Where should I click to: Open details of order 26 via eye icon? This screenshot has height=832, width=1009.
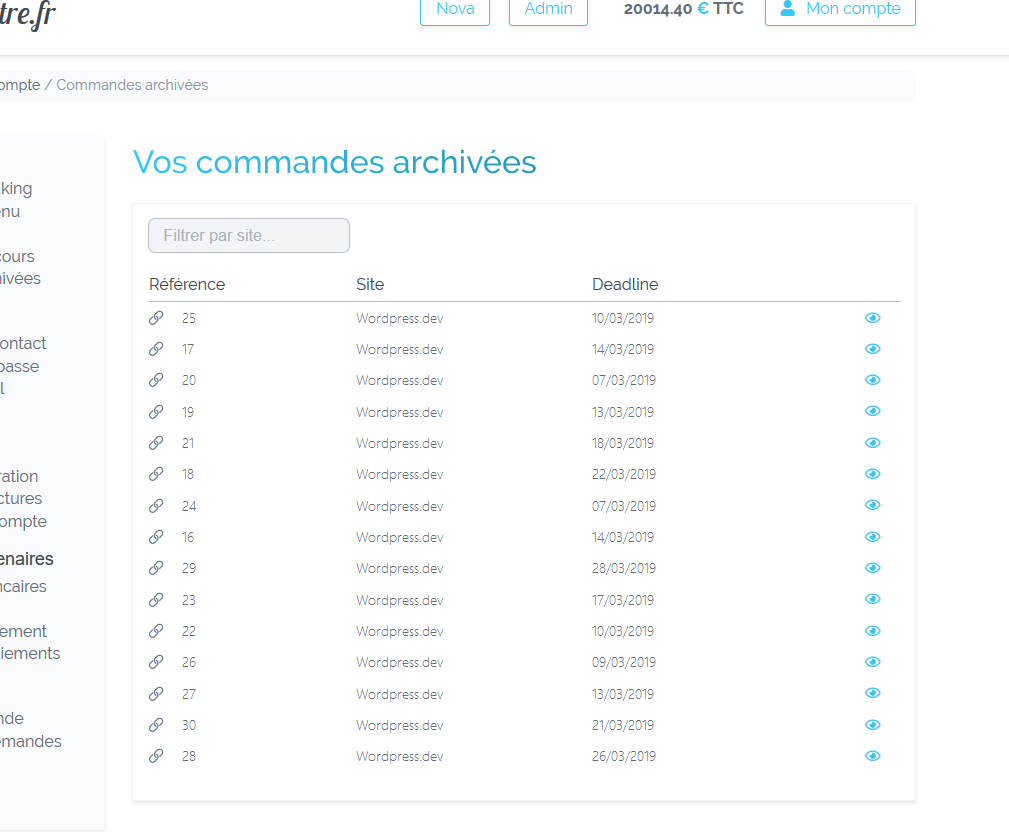point(872,662)
